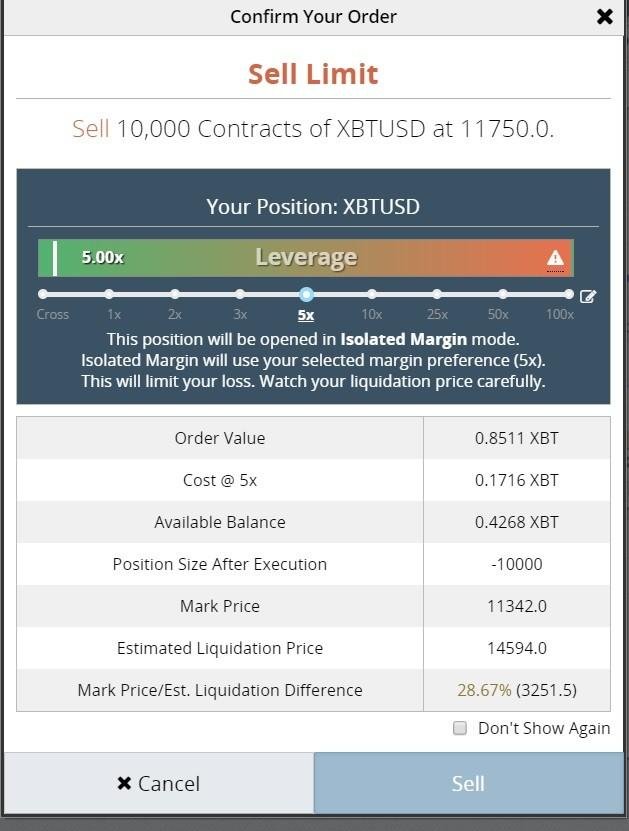Click the edit leverage pencil icon

pyautogui.click(x=588, y=296)
